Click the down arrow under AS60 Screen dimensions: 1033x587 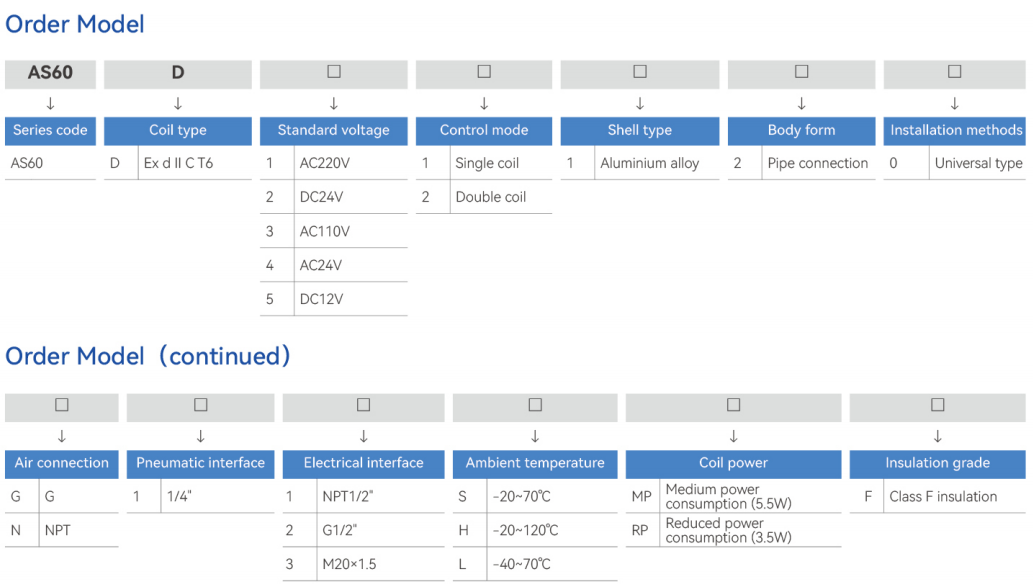click(50, 103)
